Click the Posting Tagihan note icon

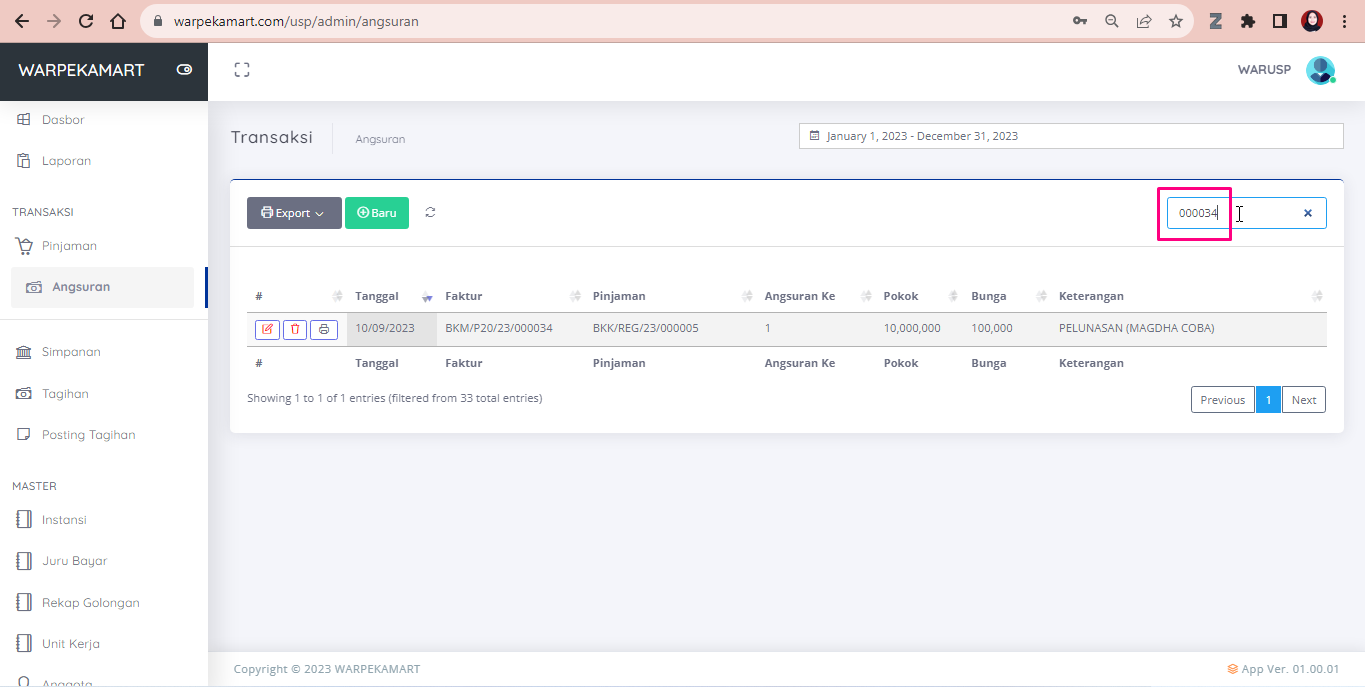pos(24,435)
